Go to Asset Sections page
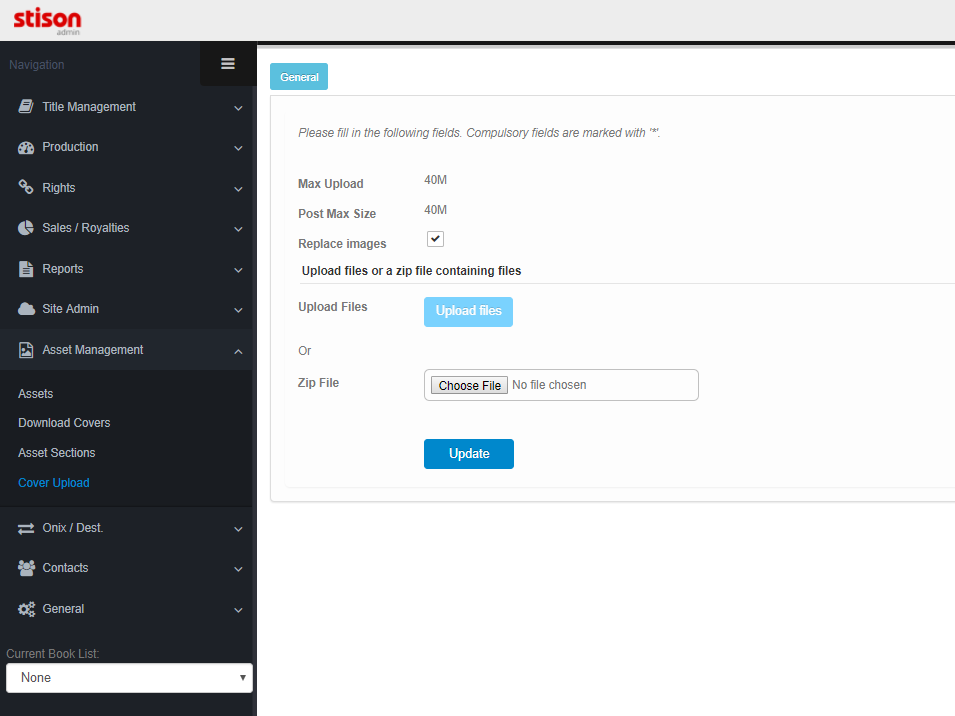 [57, 453]
